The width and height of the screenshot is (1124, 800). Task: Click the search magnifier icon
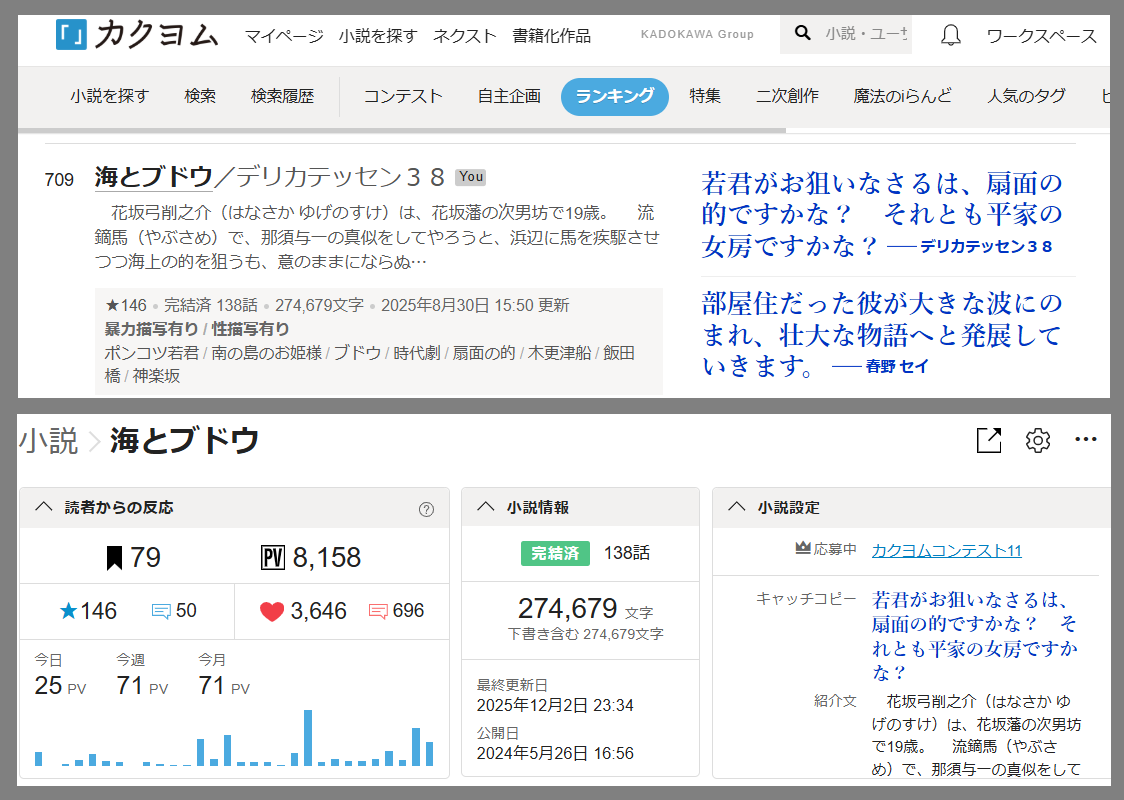click(x=802, y=34)
